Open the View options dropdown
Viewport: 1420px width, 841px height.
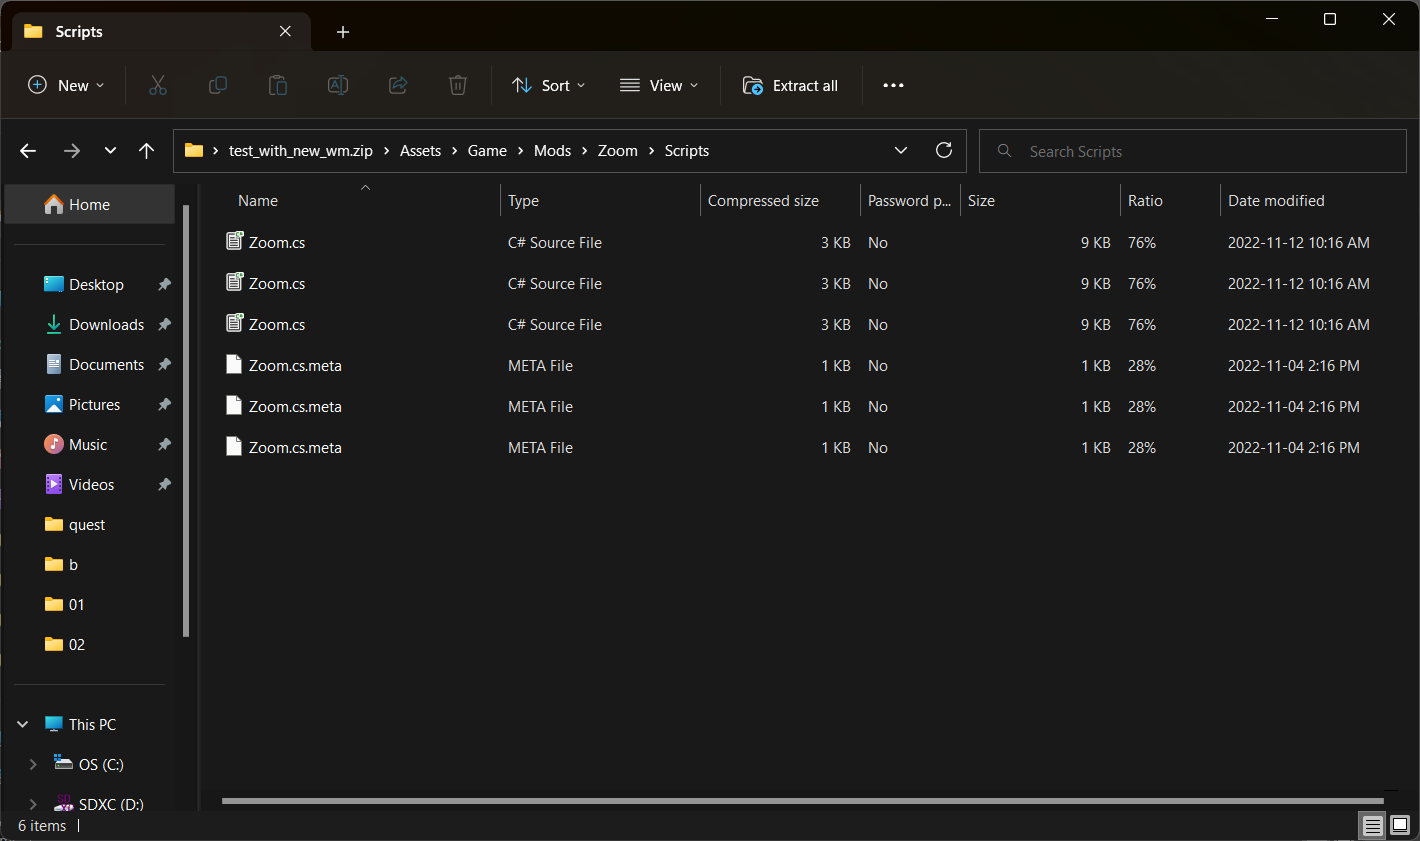(x=659, y=86)
